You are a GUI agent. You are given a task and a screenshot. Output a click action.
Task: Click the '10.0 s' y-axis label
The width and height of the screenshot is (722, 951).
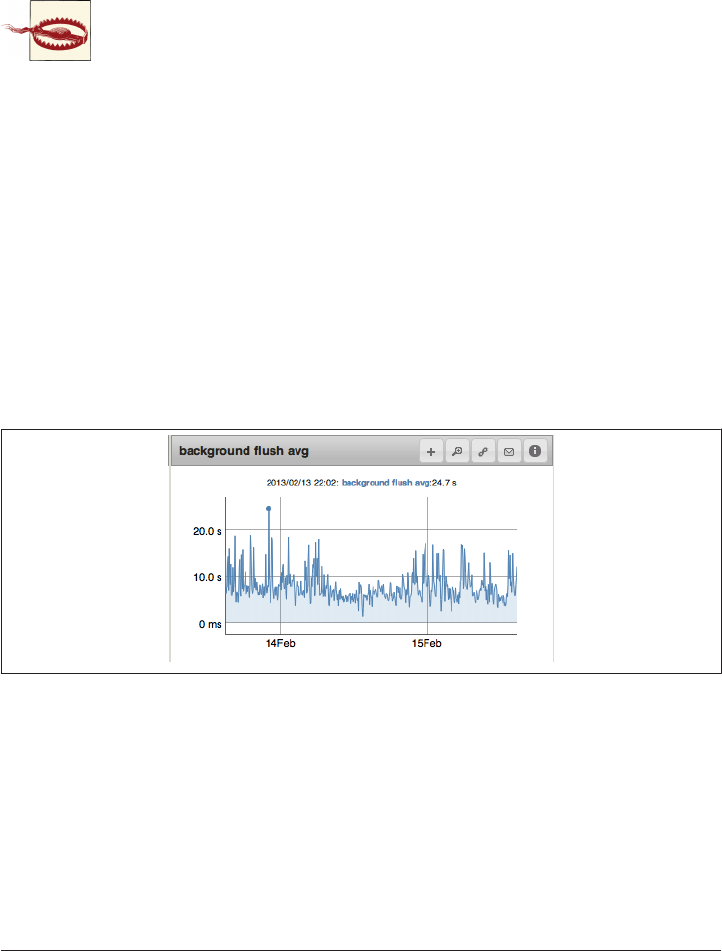(x=207, y=577)
